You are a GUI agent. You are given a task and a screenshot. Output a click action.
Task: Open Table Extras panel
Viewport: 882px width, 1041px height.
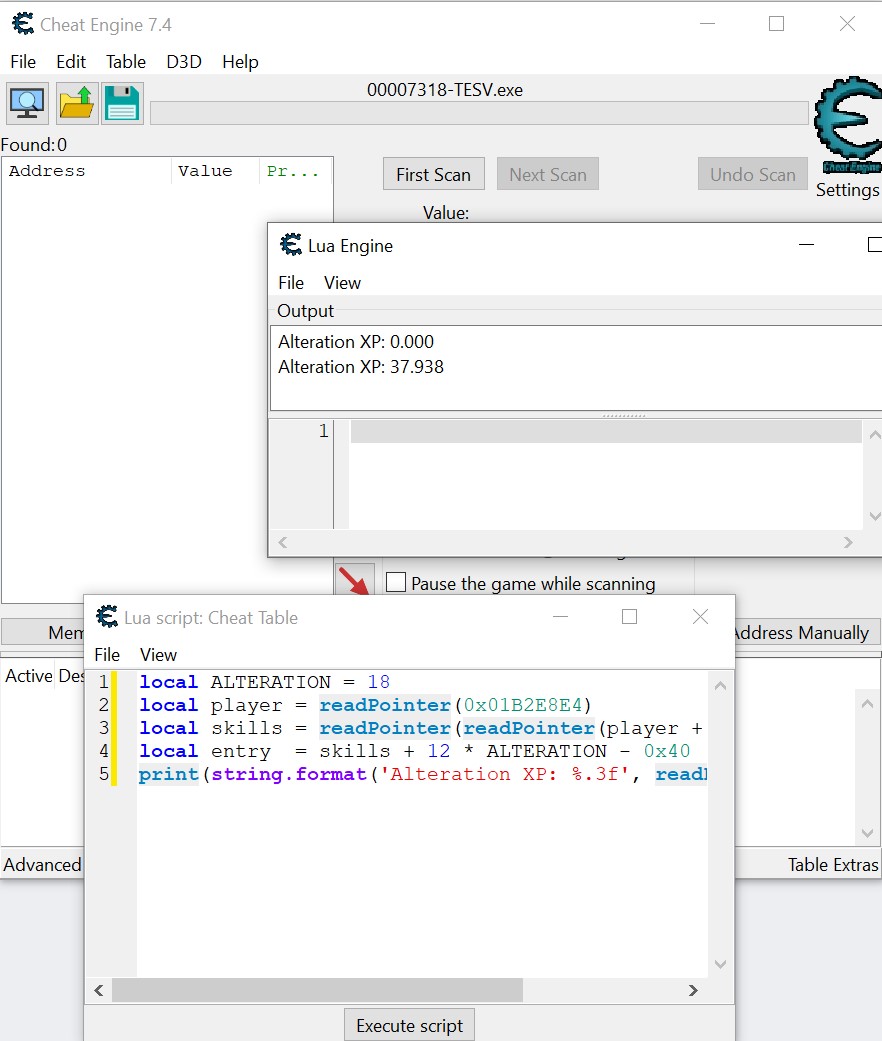coord(833,864)
